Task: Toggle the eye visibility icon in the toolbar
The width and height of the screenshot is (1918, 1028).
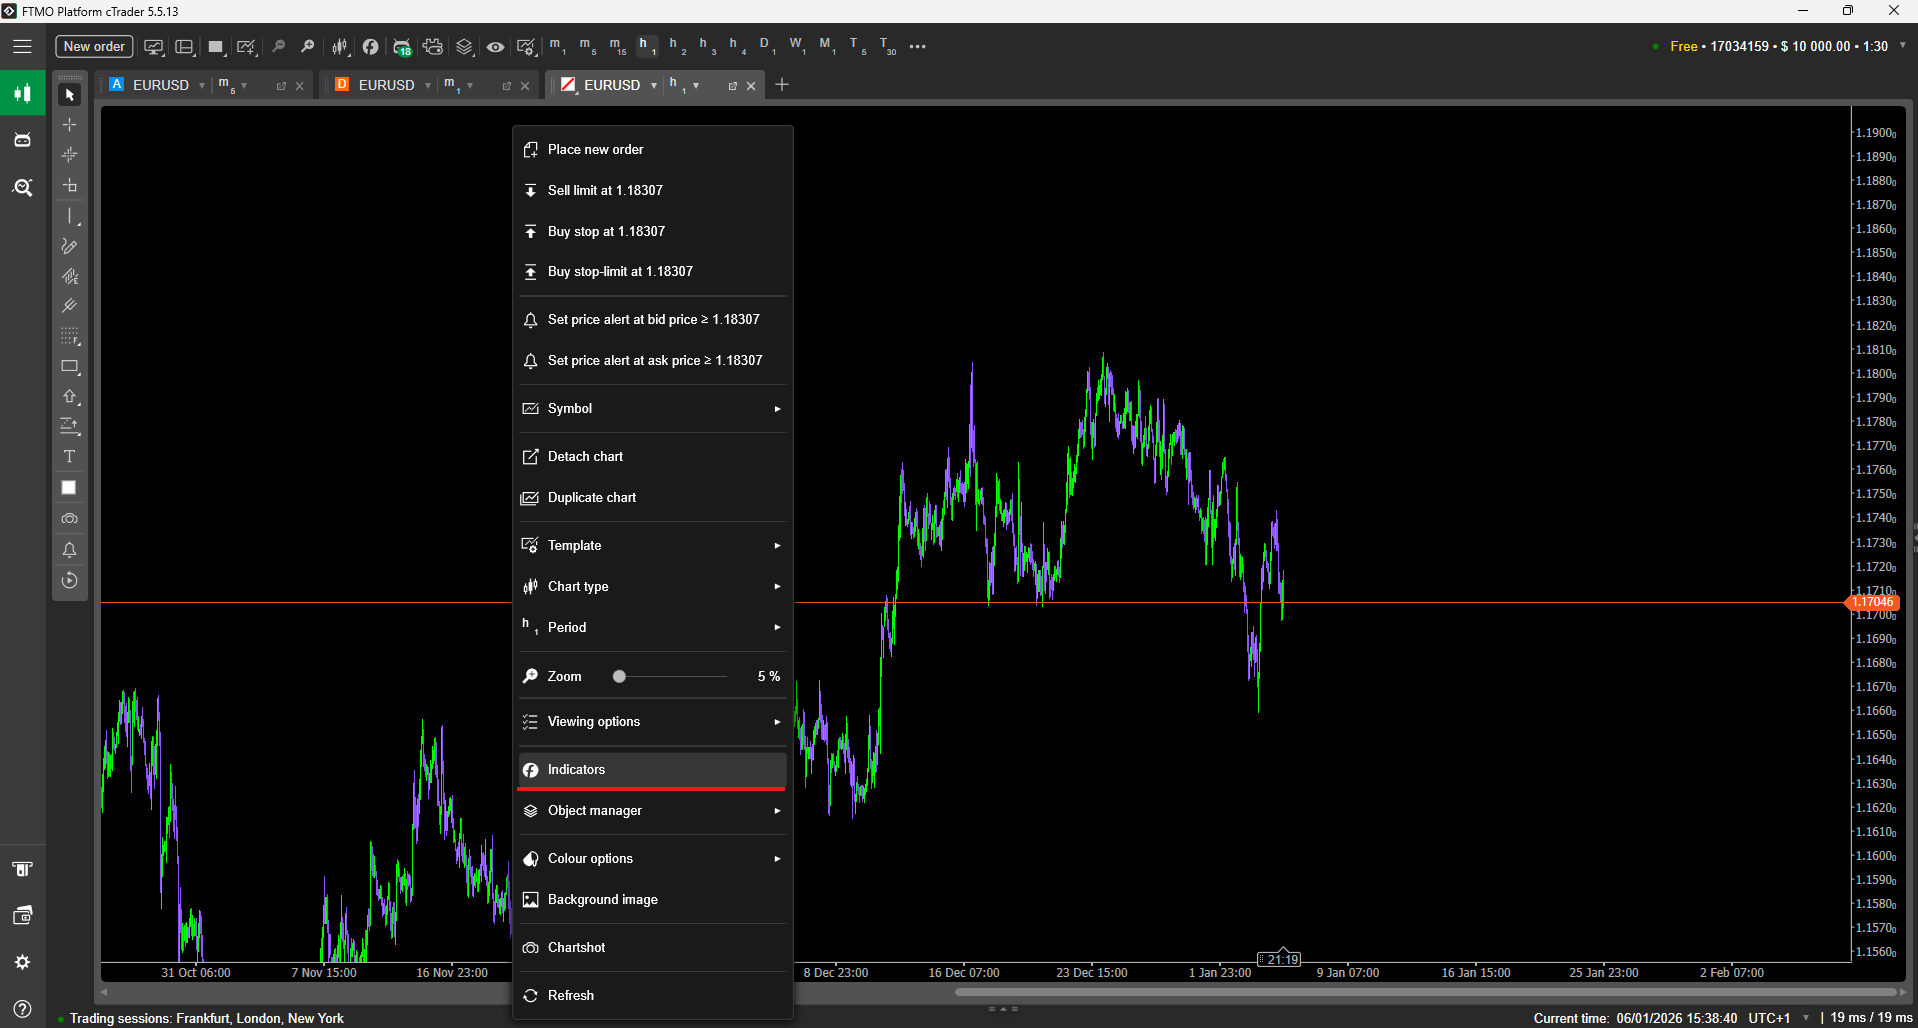Action: (x=495, y=47)
